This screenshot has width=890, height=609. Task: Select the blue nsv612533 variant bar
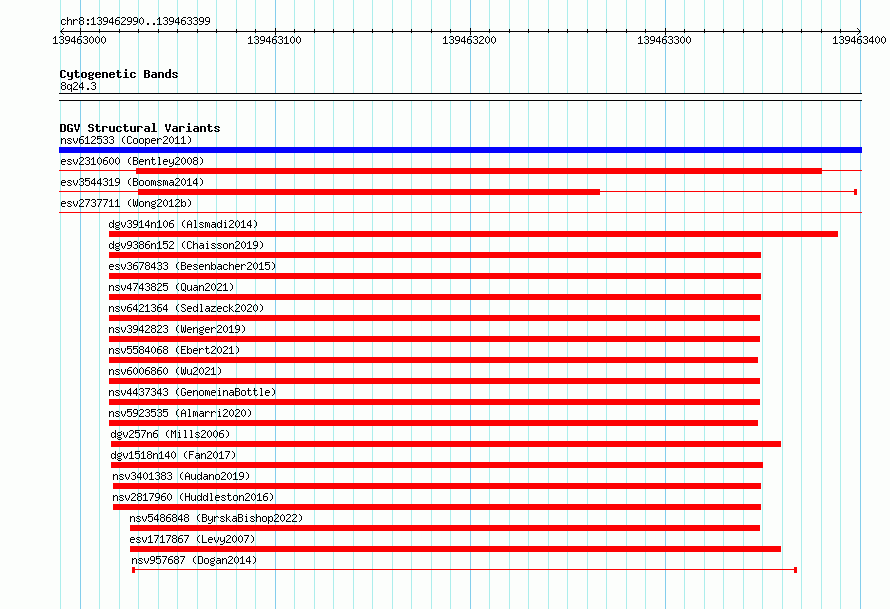tap(460, 150)
